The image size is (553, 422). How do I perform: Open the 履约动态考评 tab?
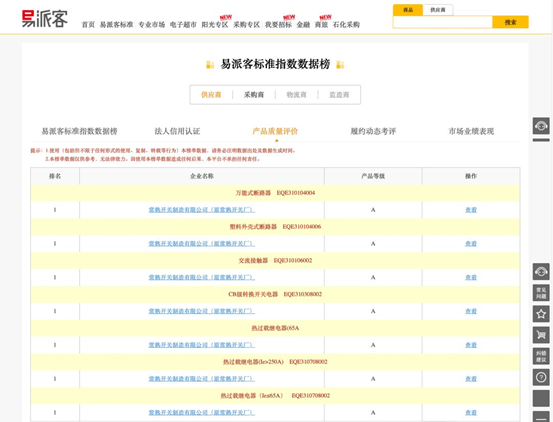point(373,131)
